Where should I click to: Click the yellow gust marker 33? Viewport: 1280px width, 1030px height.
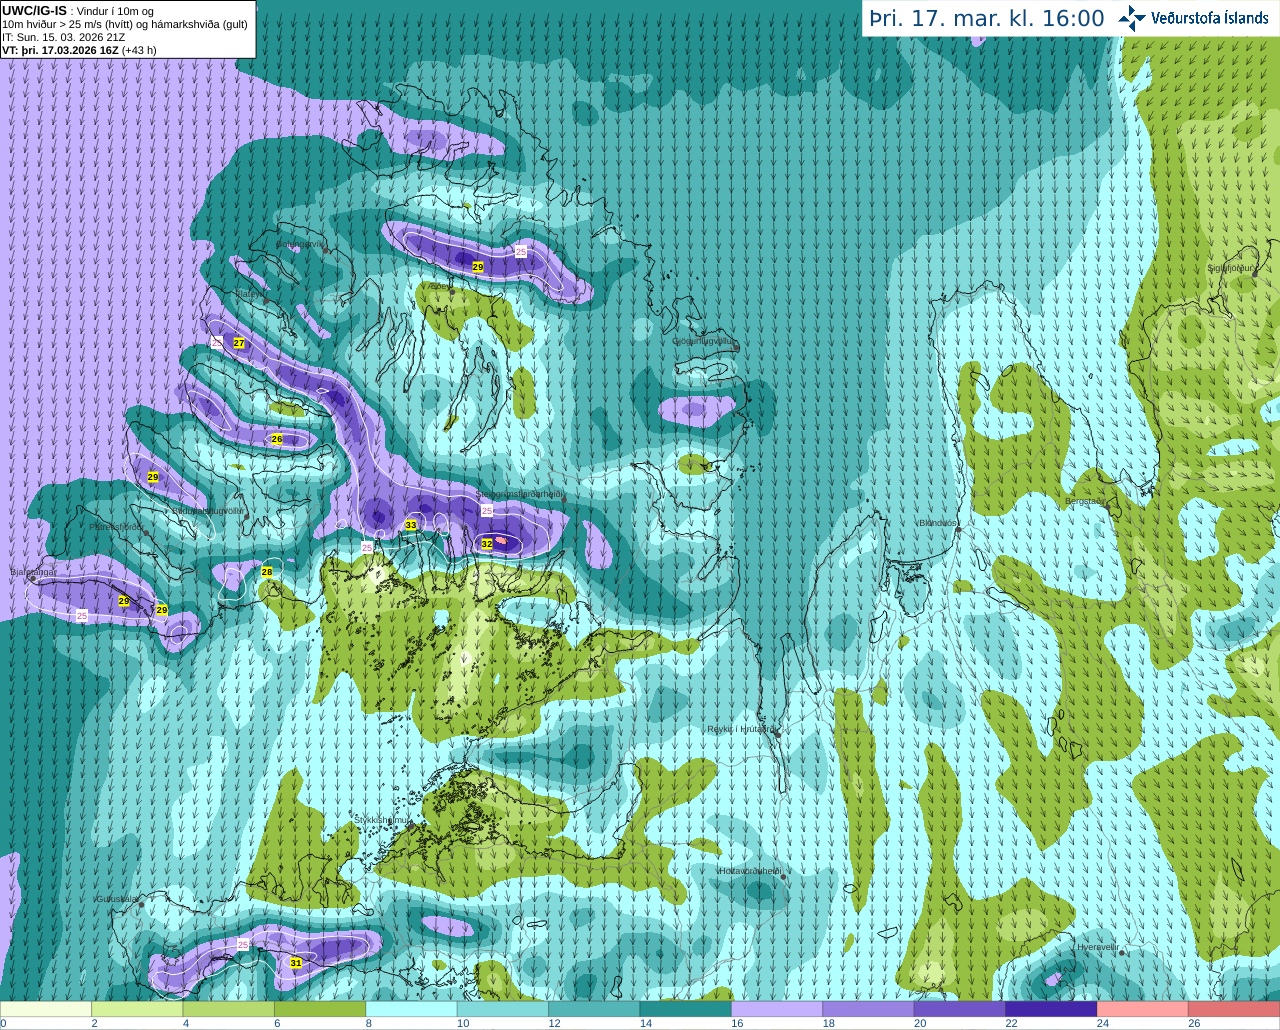tap(411, 525)
